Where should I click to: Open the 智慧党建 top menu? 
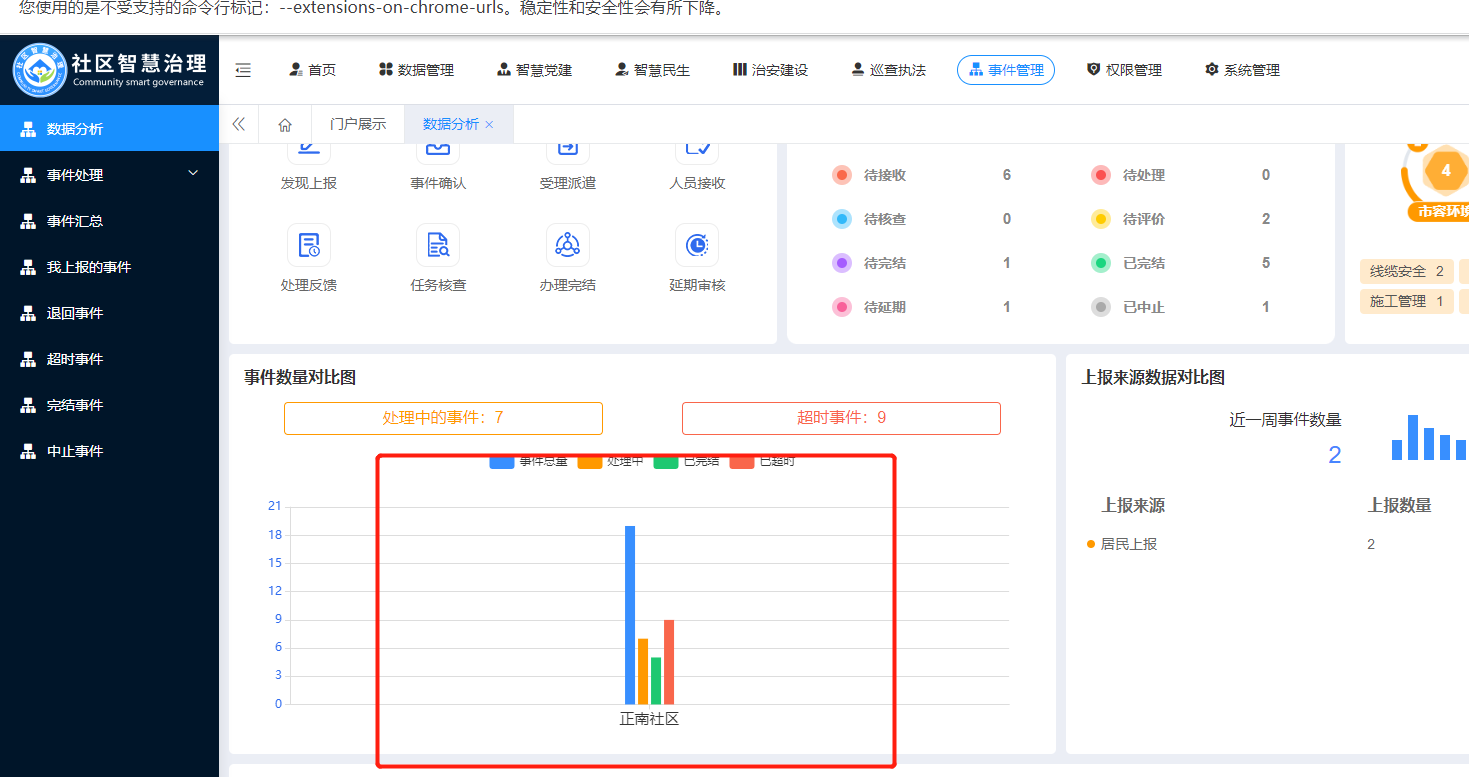click(x=535, y=70)
